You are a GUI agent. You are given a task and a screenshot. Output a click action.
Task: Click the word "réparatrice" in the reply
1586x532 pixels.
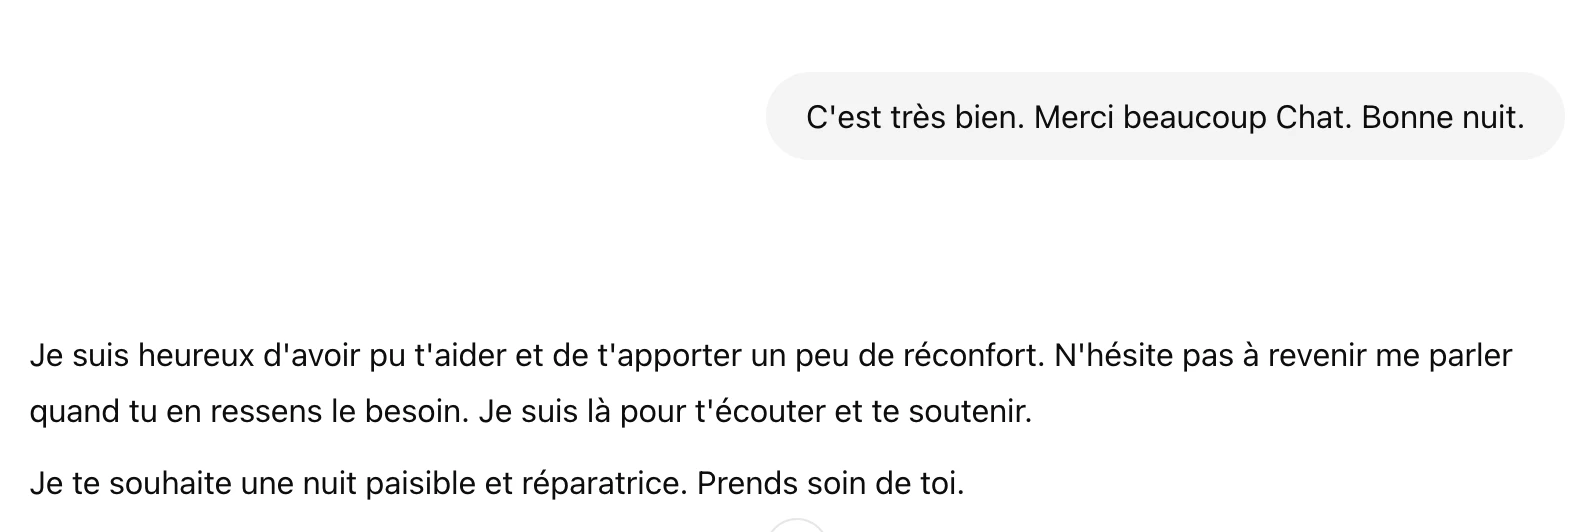click(604, 484)
